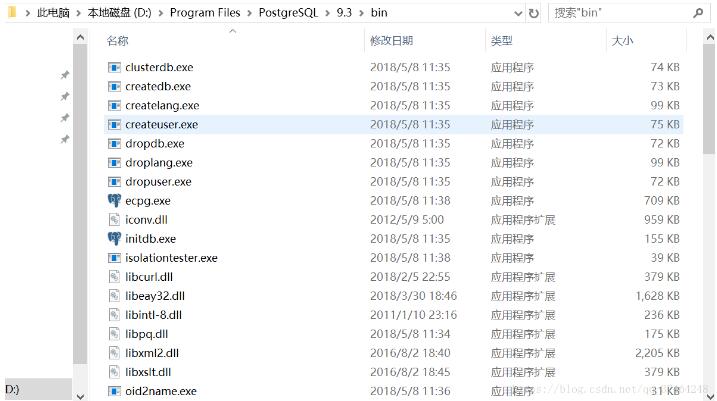Click the createlang.exe file icon
717x401 pixels.
(114, 106)
